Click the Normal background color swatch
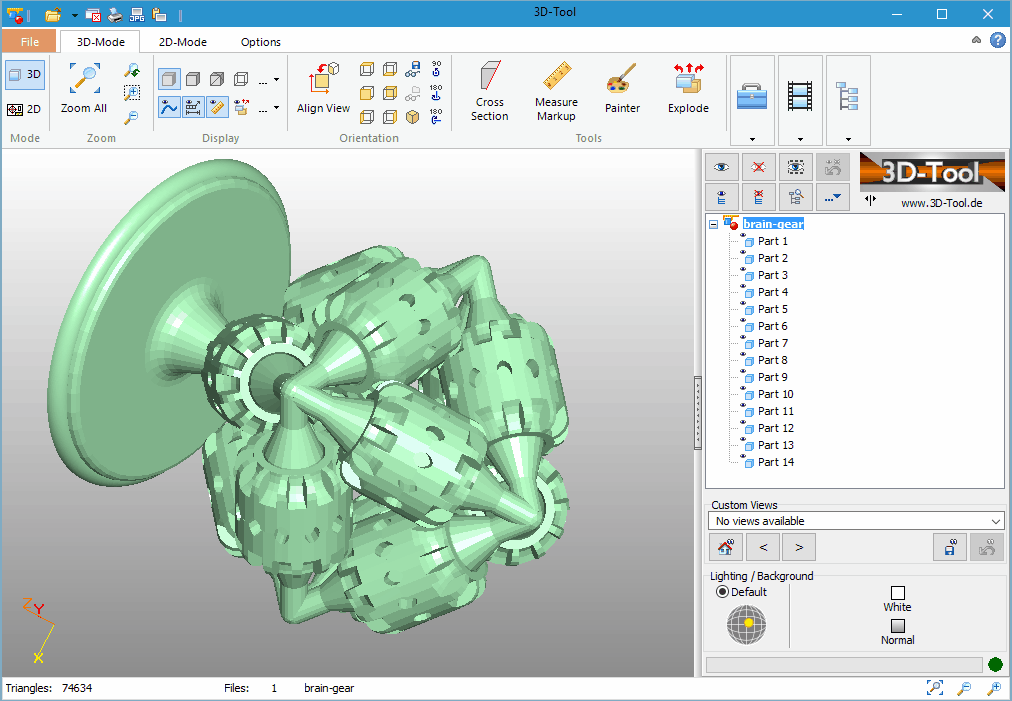Image resolution: width=1012 pixels, height=701 pixels. (x=898, y=625)
